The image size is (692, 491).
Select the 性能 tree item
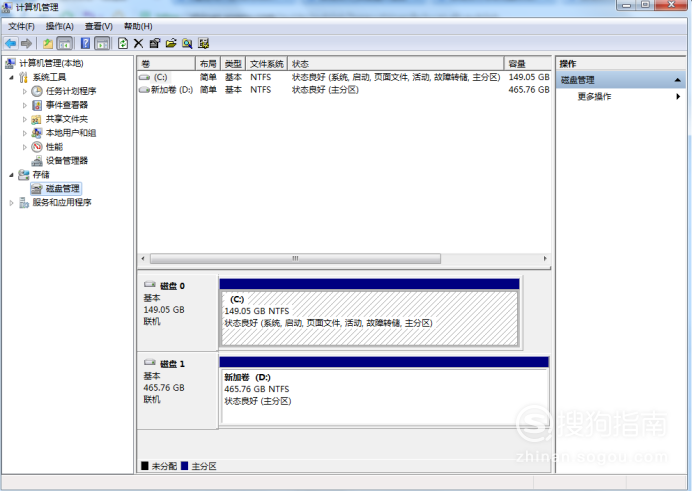pos(54,147)
